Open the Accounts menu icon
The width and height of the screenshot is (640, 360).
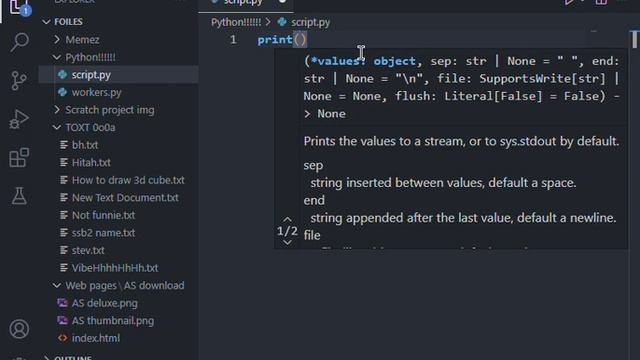coord(19,329)
